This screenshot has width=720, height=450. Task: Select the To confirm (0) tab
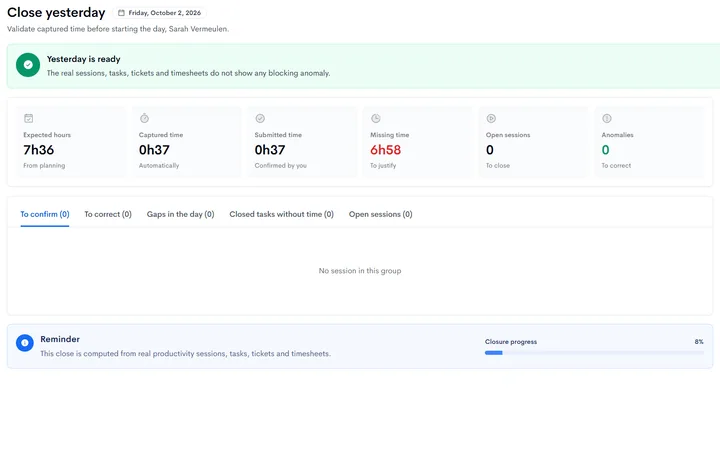(45, 214)
